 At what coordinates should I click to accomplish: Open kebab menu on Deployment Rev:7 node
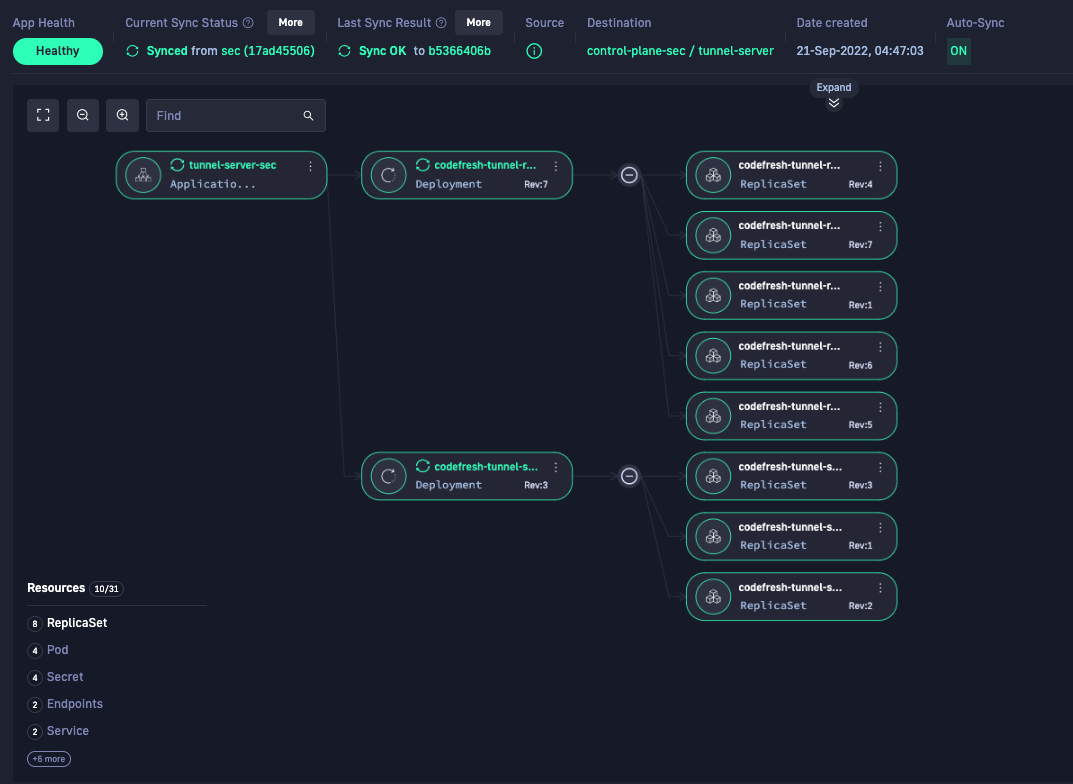click(x=556, y=166)
